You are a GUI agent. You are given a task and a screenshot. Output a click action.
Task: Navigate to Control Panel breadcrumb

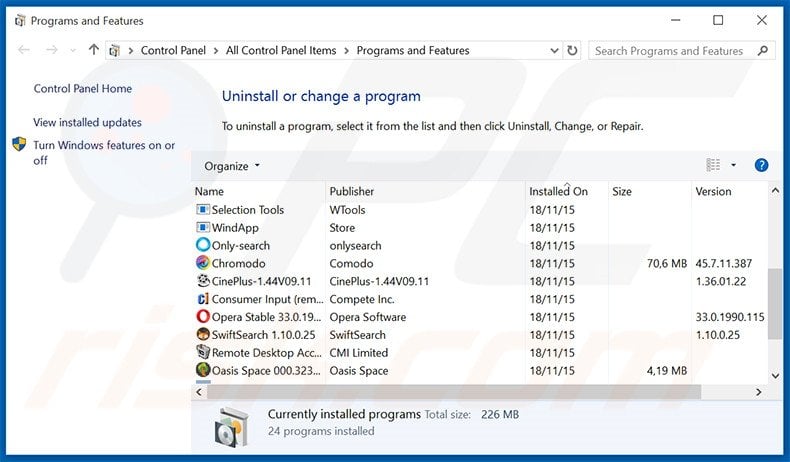(173, 50)
